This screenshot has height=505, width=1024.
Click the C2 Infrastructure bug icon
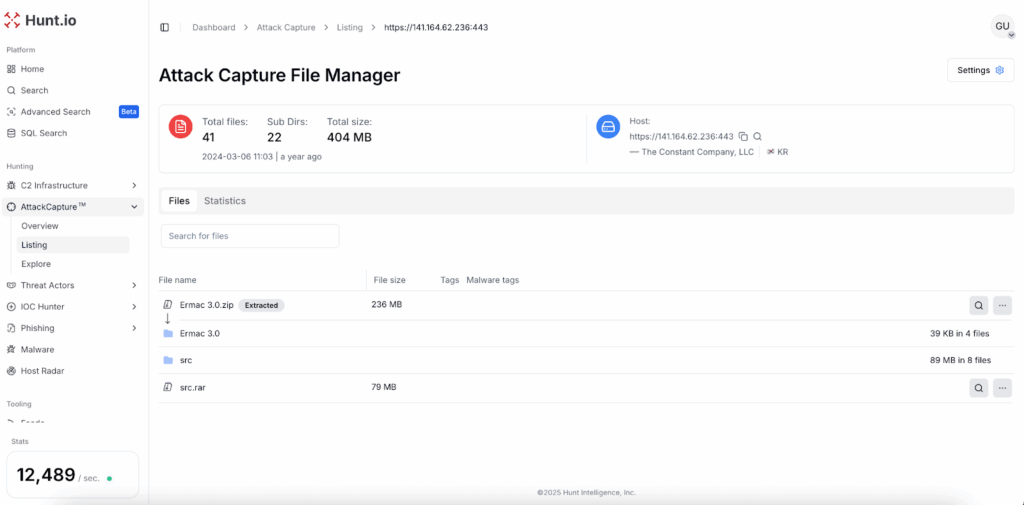(x=11, y=186)
